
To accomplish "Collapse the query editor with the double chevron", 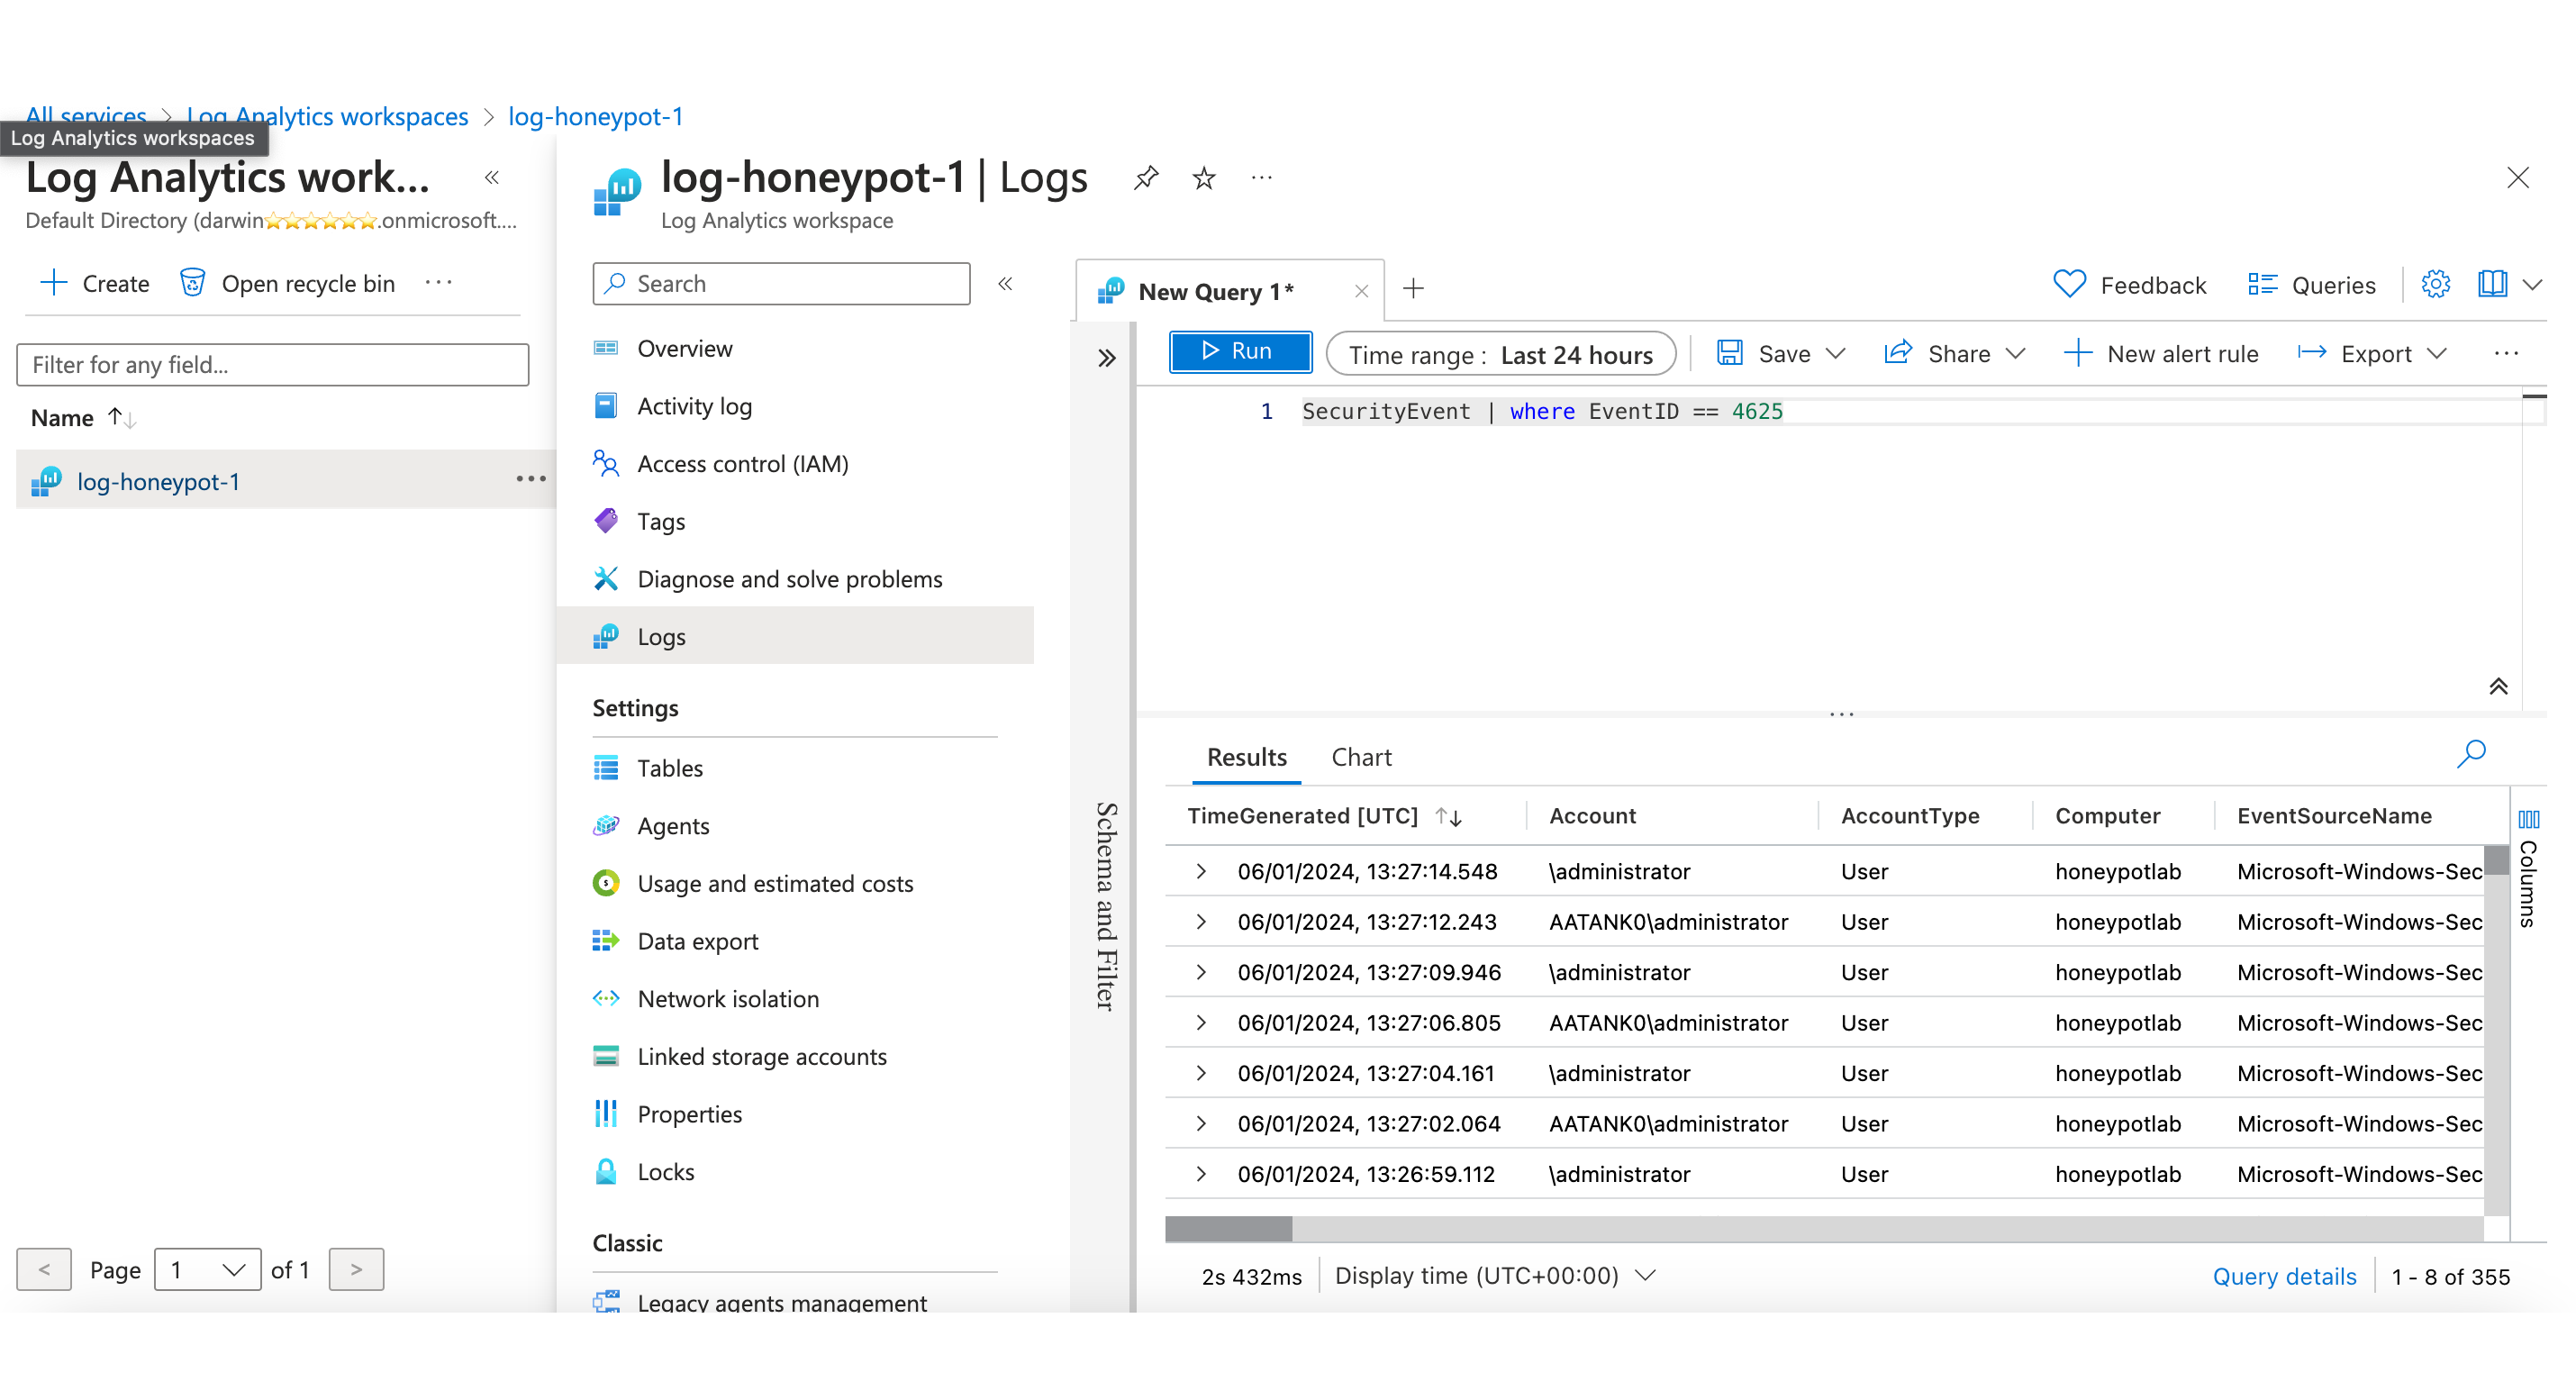I will click(x=2498, y=687).
